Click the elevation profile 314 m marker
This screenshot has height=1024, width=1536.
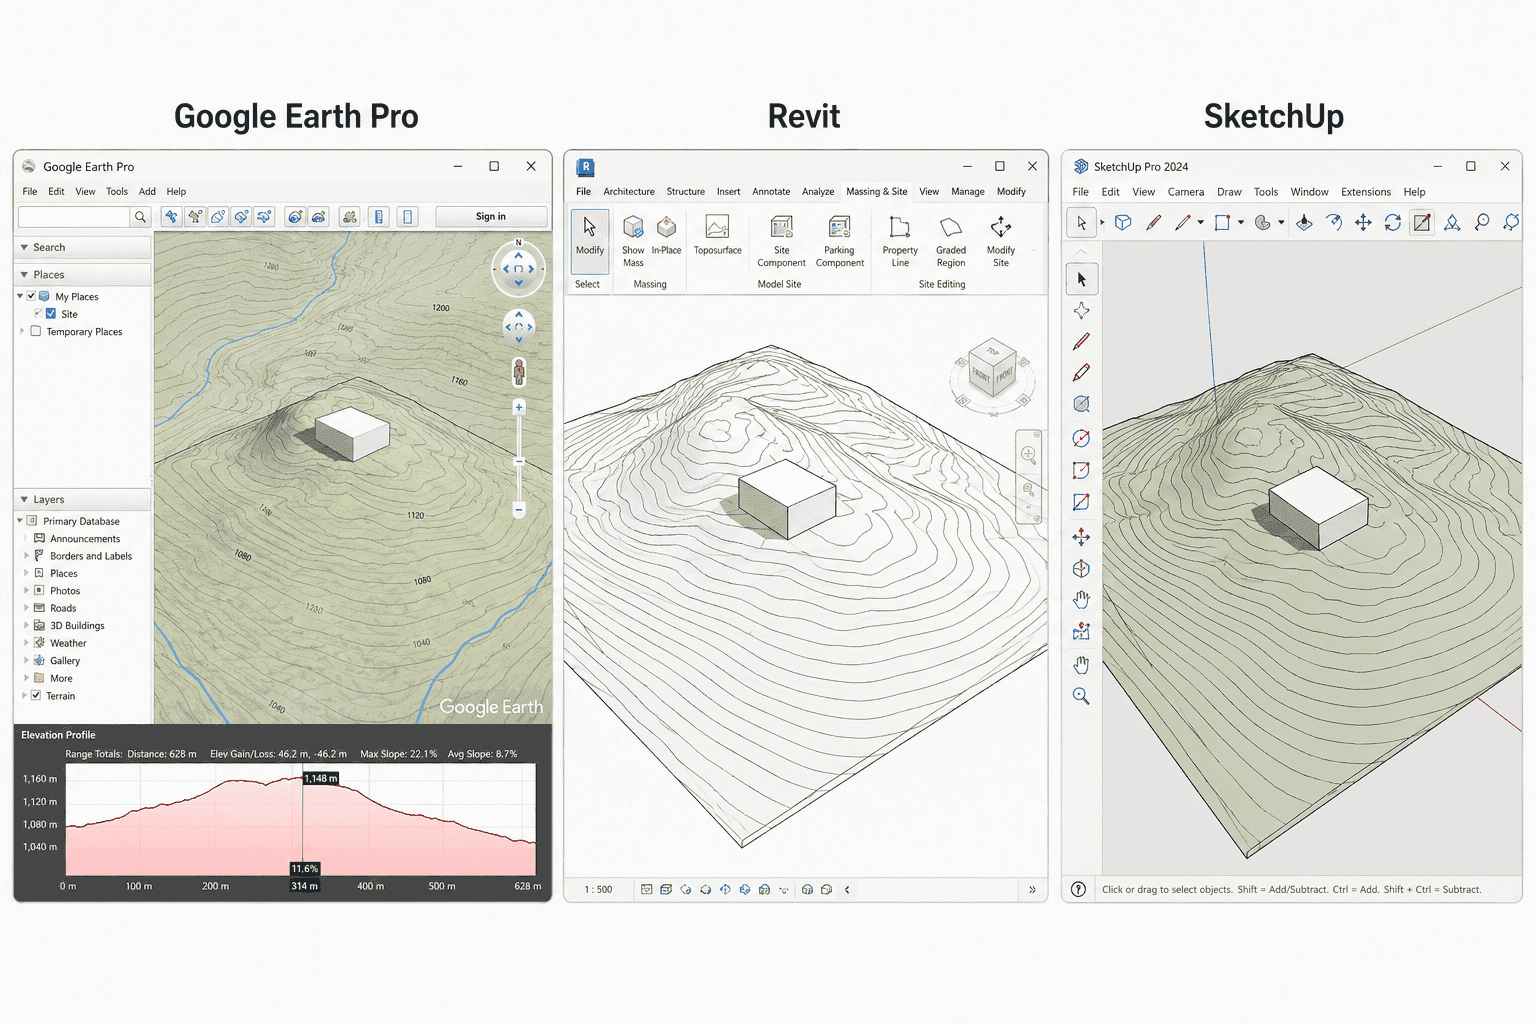(x=305, y=886)
